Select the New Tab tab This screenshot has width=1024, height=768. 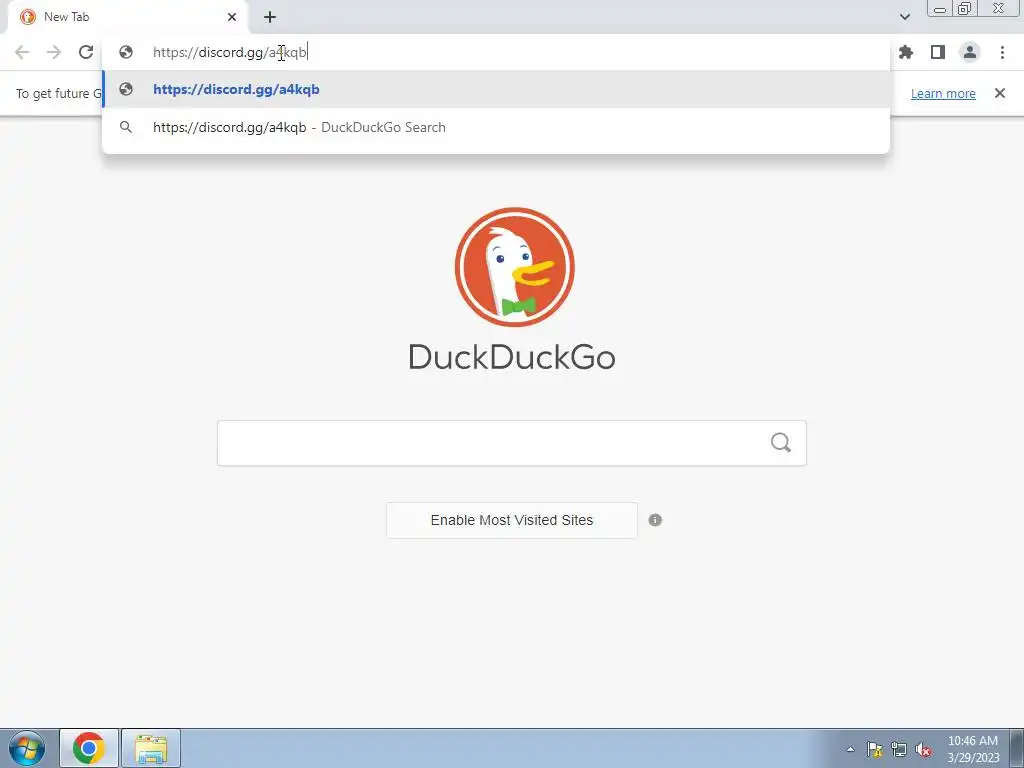click(x=129, y=17)
